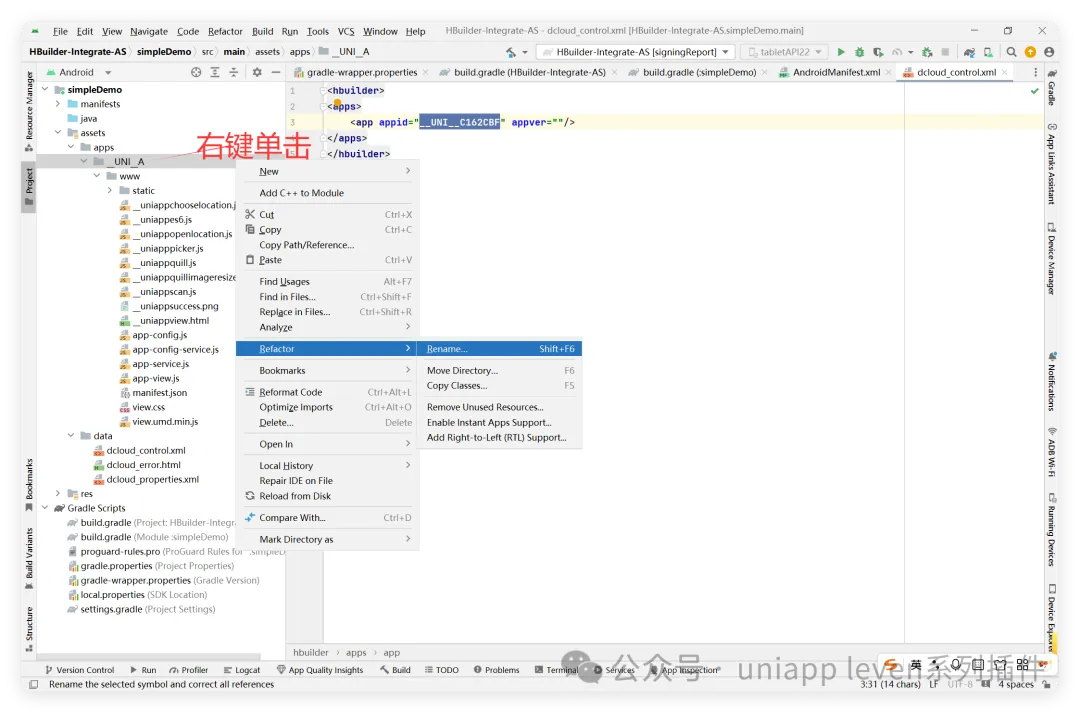Collapse all icon in Project panel header
The width and height of the screenshot is (1080, 712).
(x=233, y=72)
